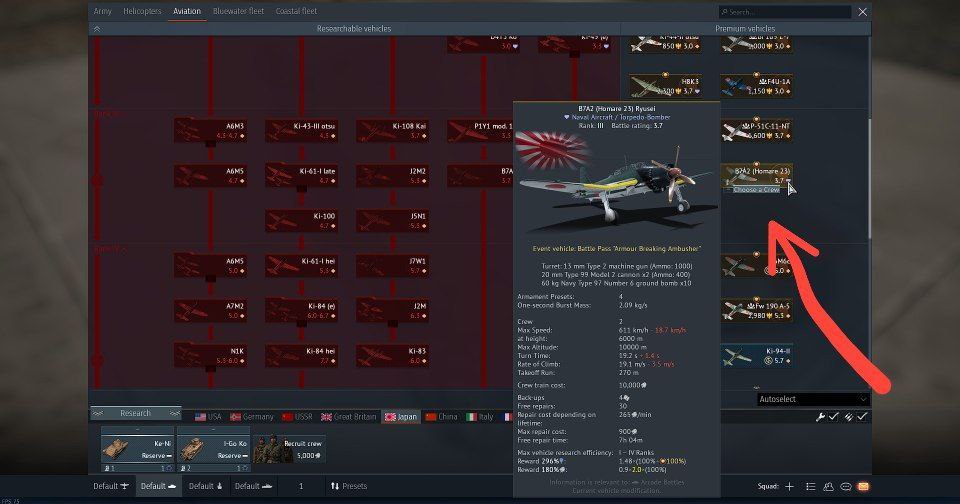Click the Japan flag nation tab
The width and height of the screenshot is (960, 504).
401,416
